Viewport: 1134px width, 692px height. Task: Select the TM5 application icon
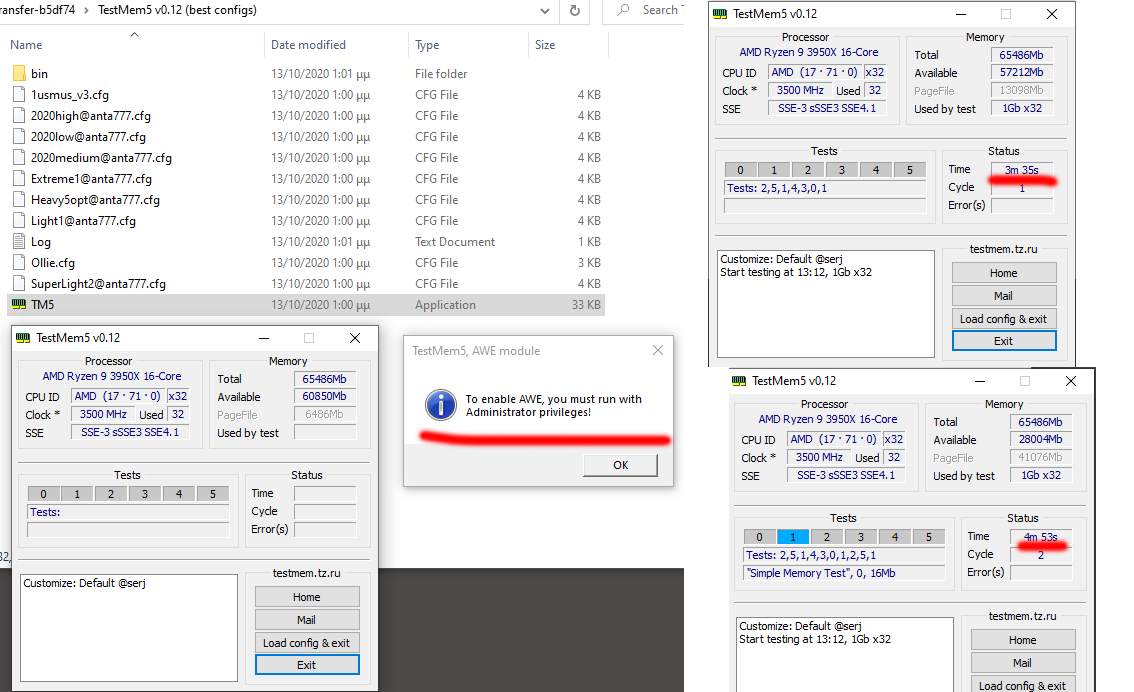[x=19, y=304]
